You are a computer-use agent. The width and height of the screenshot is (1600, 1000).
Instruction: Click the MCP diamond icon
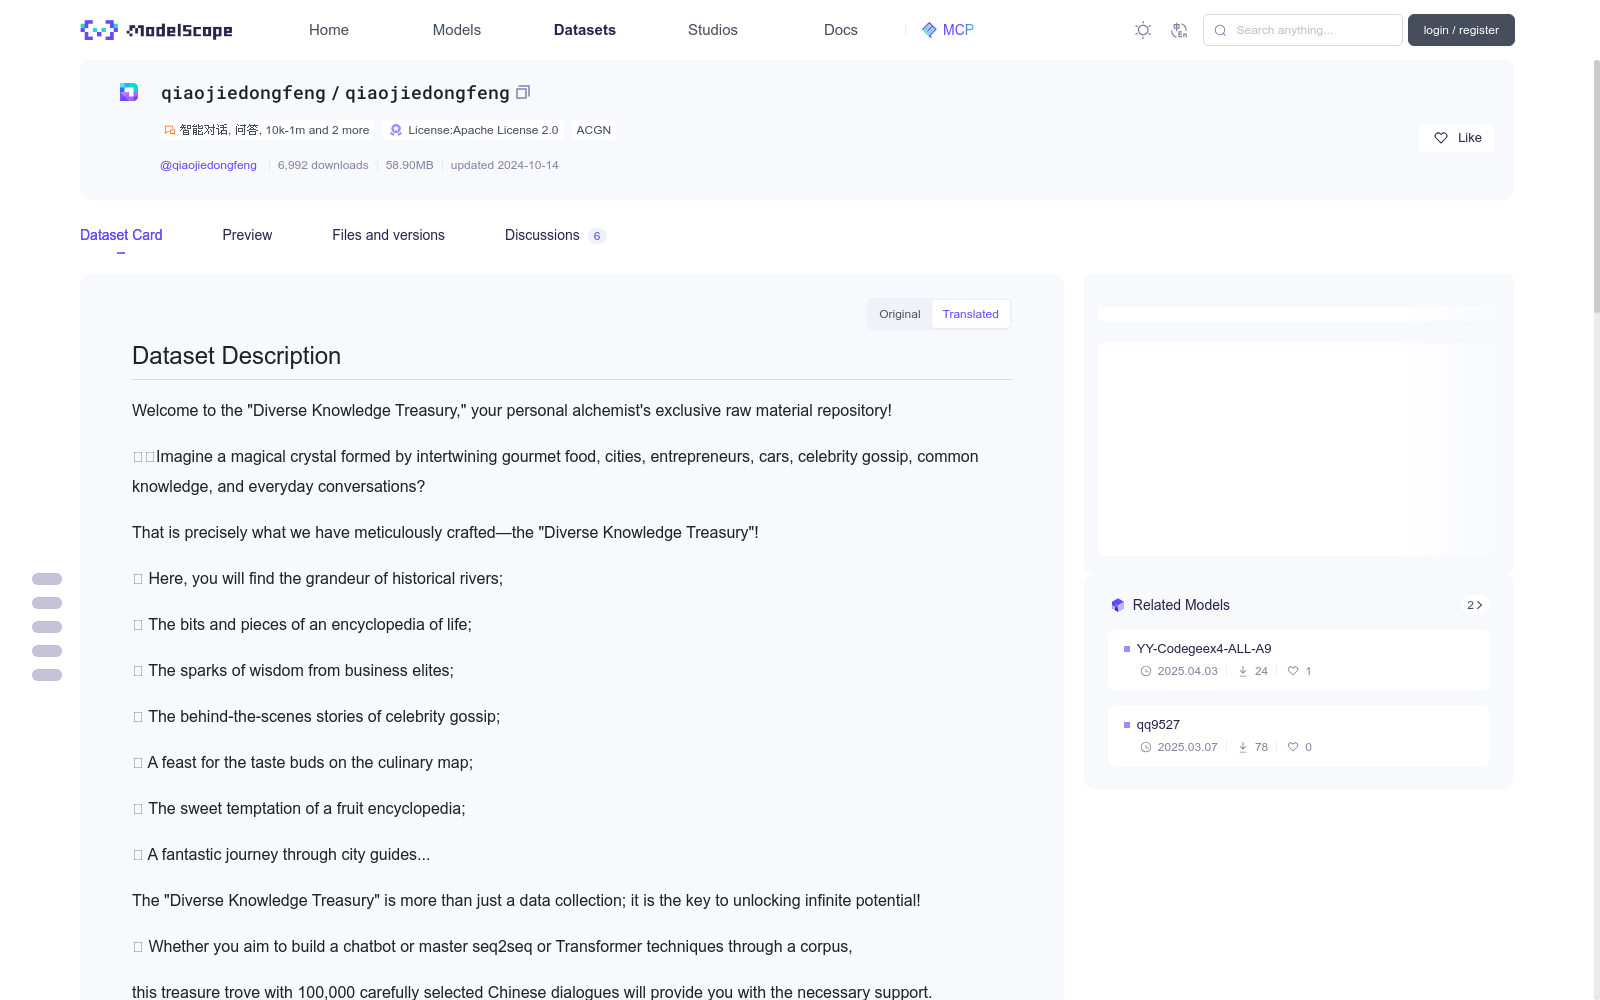pos(929,30)
